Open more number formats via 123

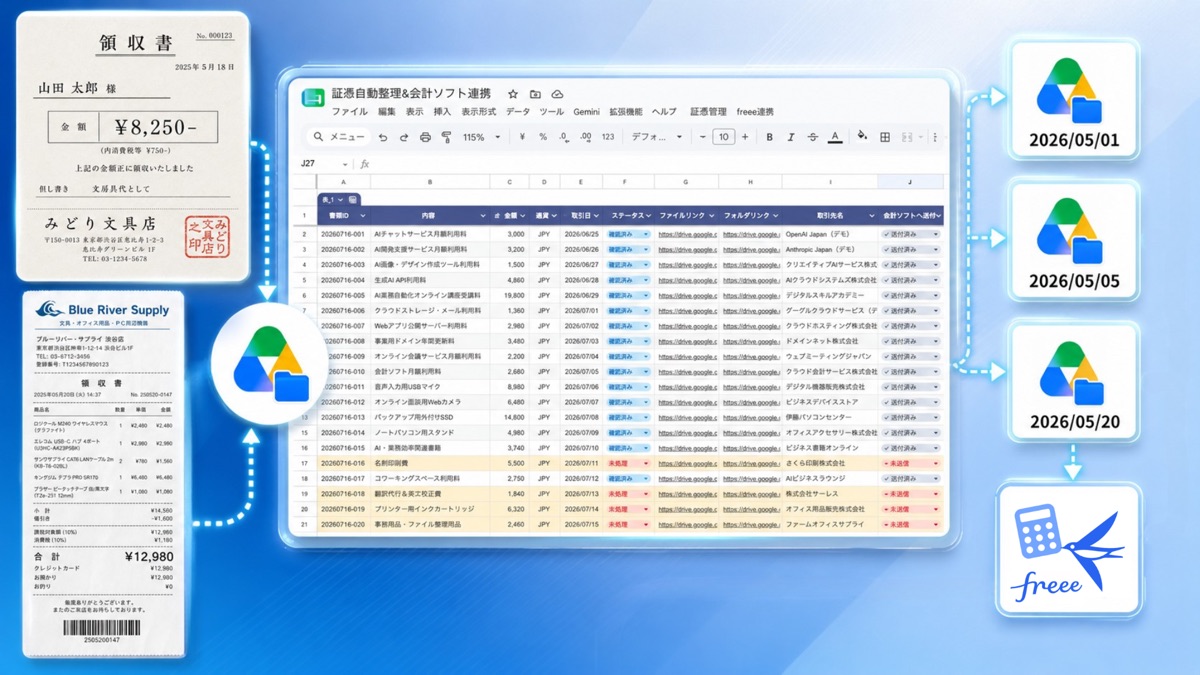click(607, 137)
